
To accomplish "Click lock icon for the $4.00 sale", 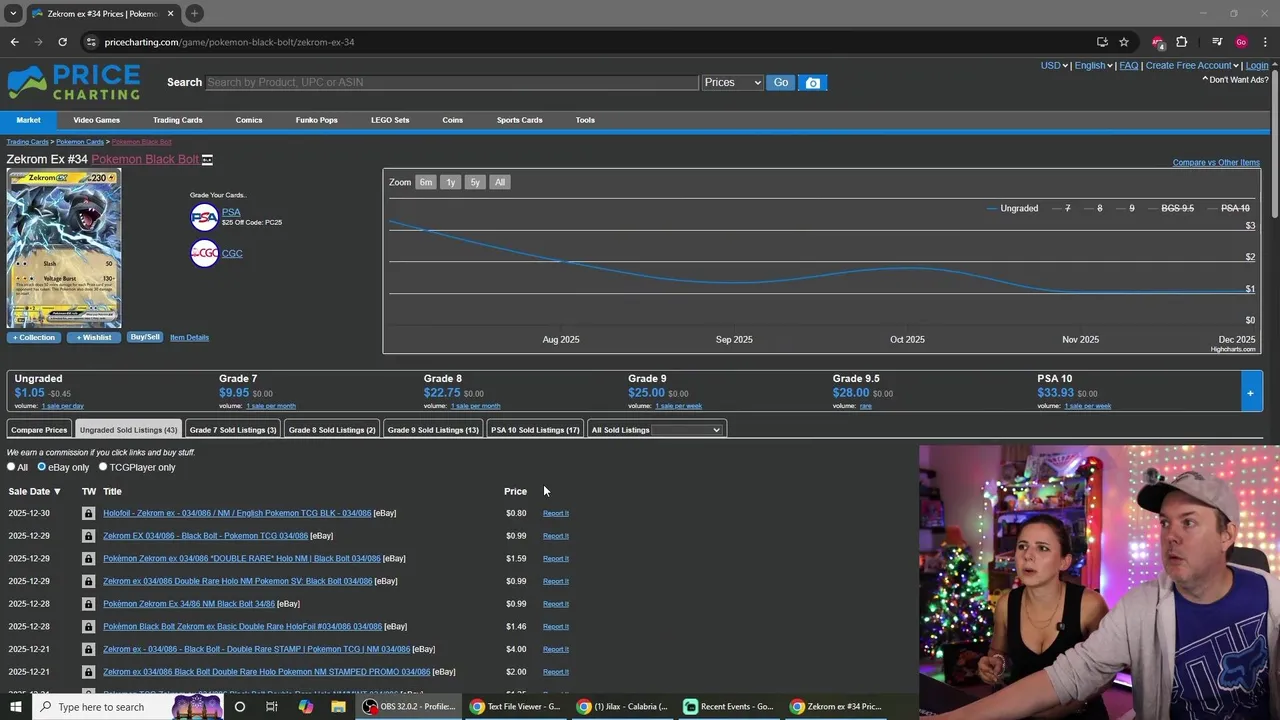I will click(88, 649).
